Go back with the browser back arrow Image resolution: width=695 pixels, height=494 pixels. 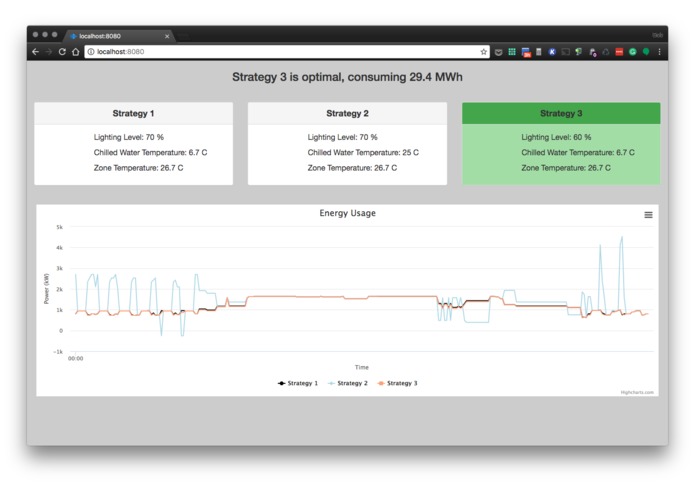(x=35, y=52)
